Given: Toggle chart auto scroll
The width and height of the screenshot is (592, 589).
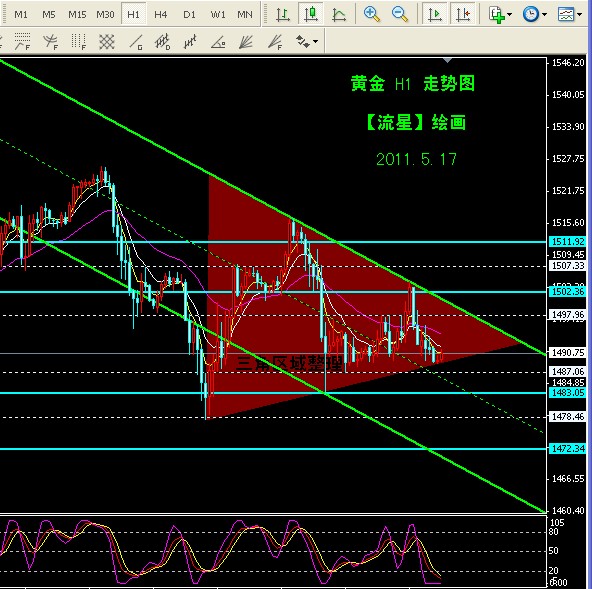Looking at the screenshot, I should (435, 14).
